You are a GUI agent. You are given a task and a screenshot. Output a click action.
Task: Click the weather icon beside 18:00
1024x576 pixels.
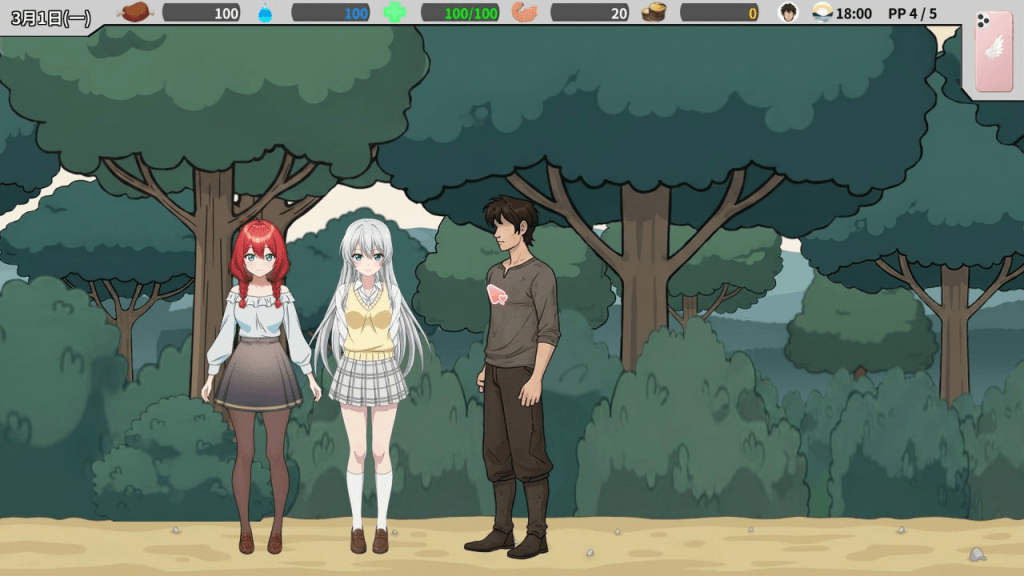821,13
